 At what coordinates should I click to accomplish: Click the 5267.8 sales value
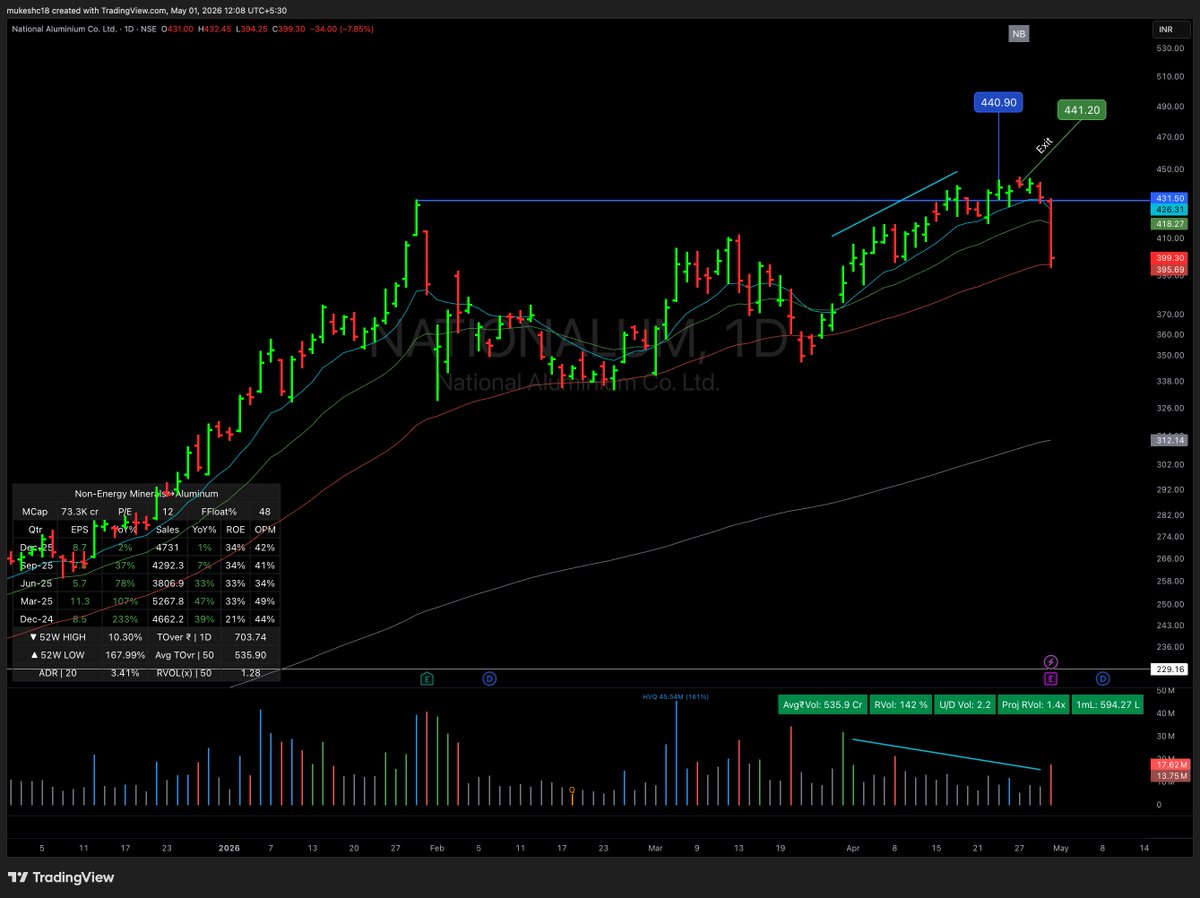pyautogui.click(x=167, y=601)
